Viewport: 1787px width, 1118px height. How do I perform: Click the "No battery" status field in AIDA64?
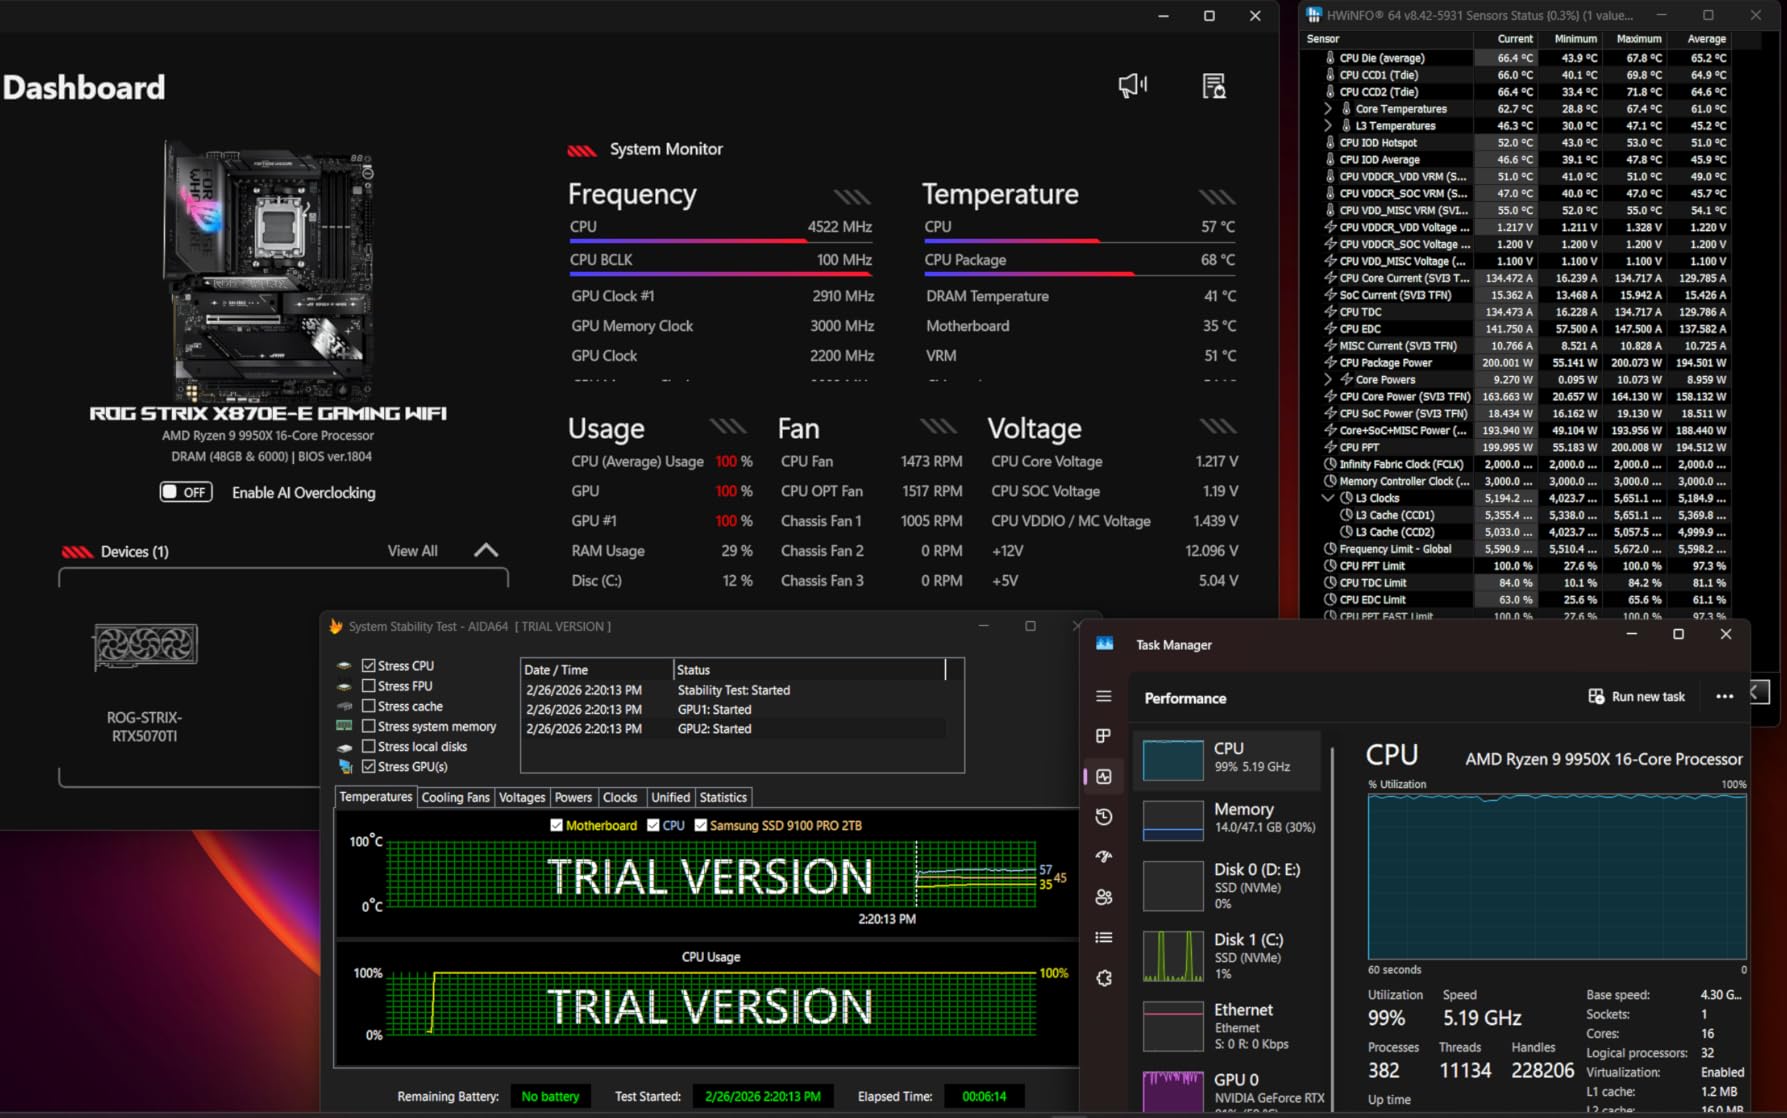(x=550, y=1096)
